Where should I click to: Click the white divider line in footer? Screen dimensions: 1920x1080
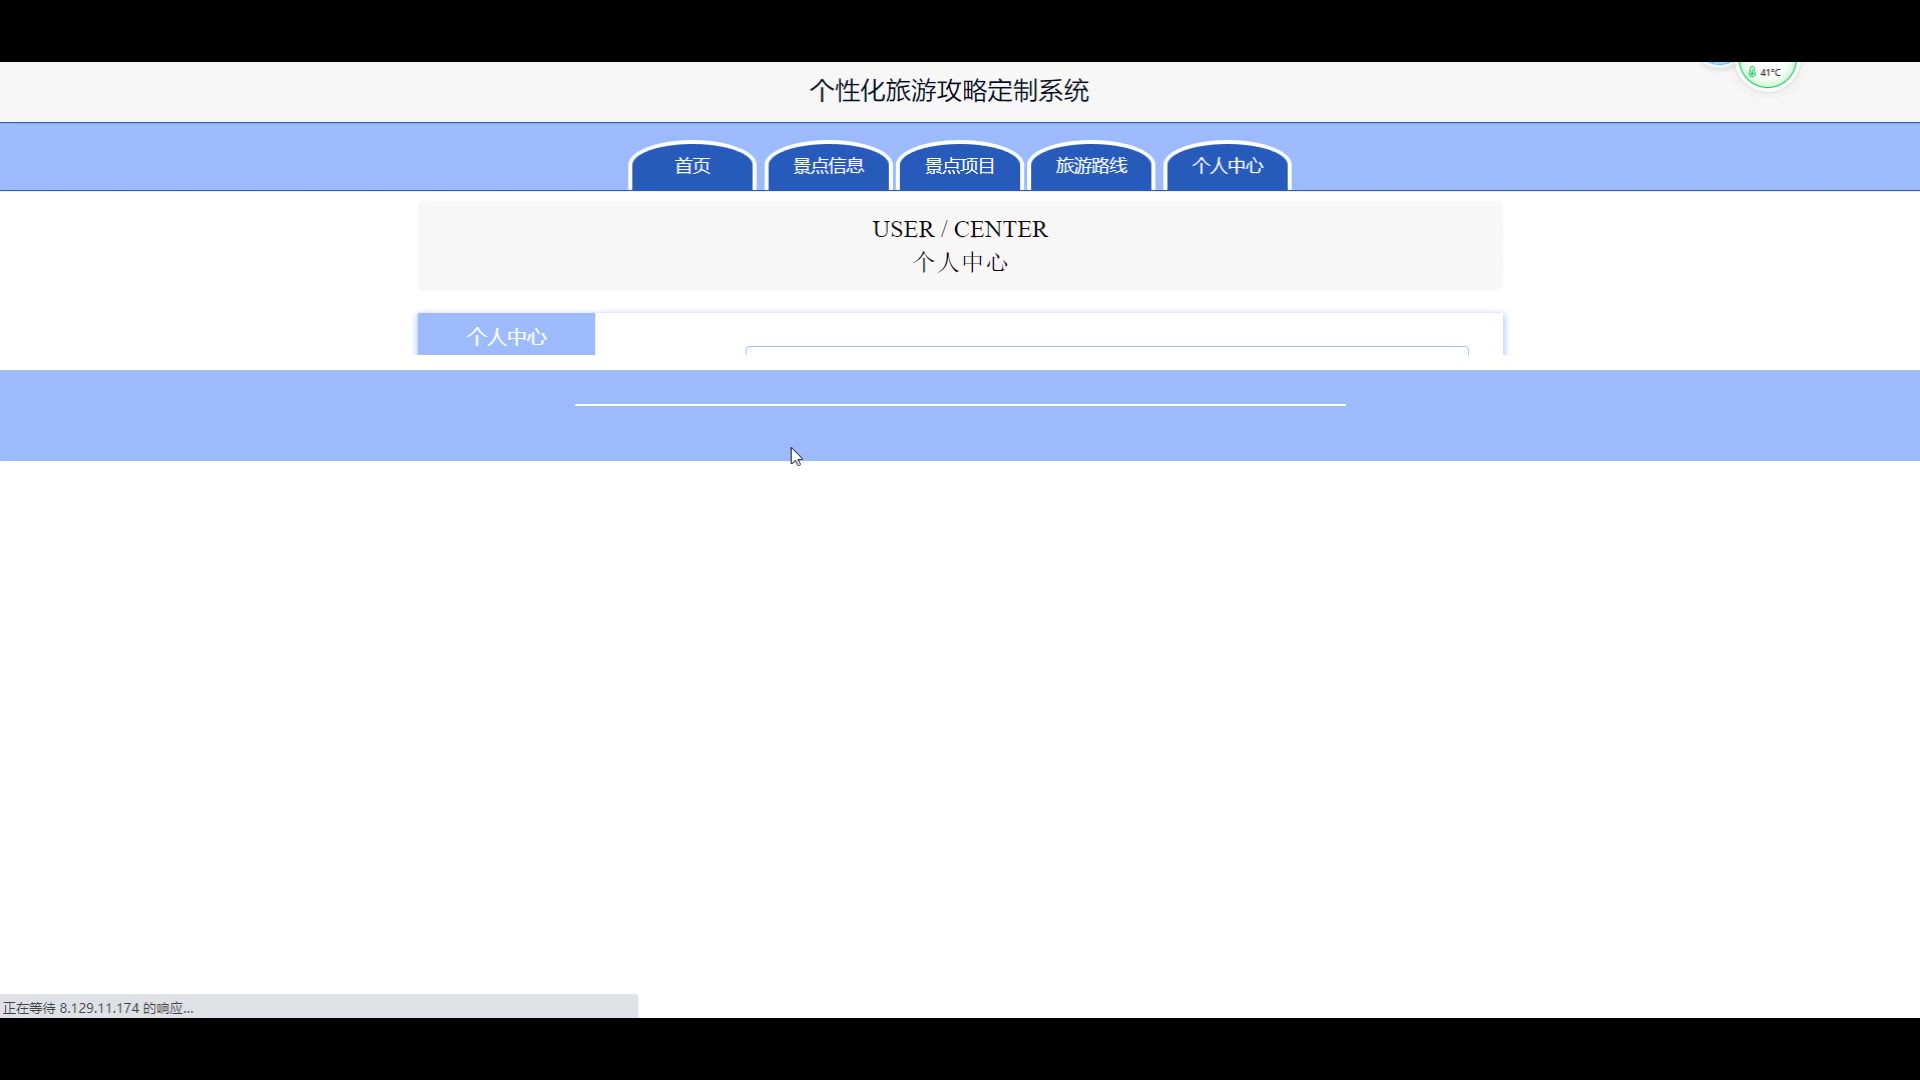click(959, 405)
